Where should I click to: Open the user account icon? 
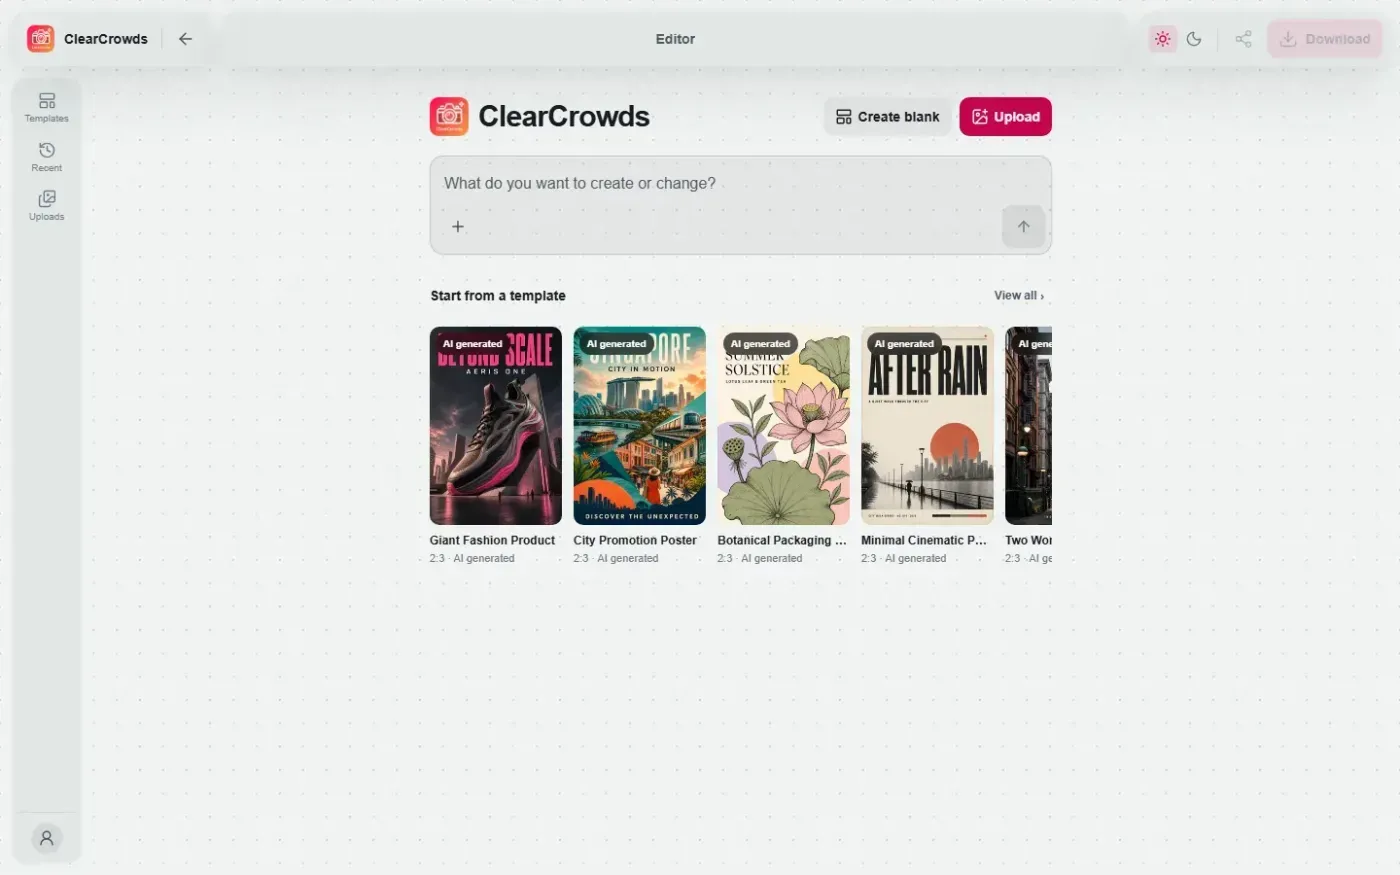point(47,838)
